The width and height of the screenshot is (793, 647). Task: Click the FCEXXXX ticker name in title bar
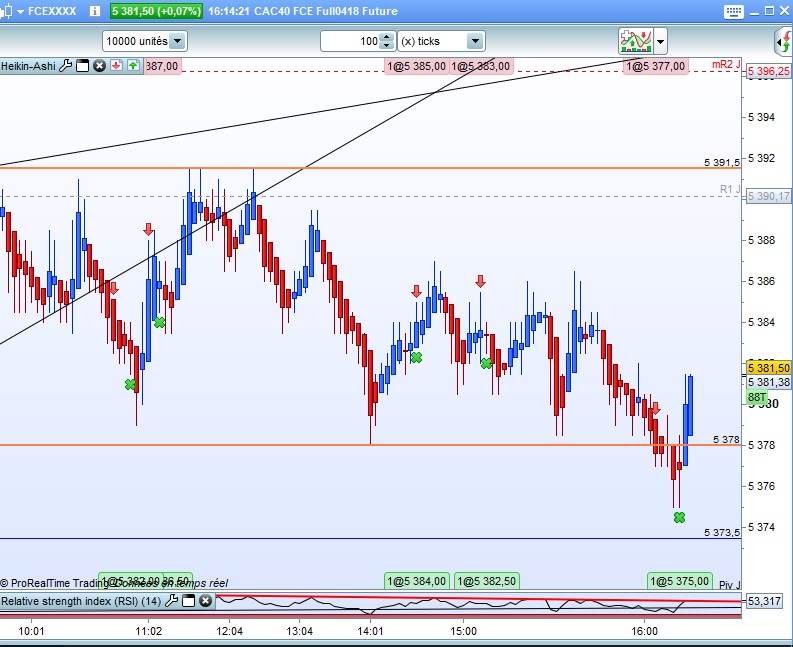click(52, 11)
